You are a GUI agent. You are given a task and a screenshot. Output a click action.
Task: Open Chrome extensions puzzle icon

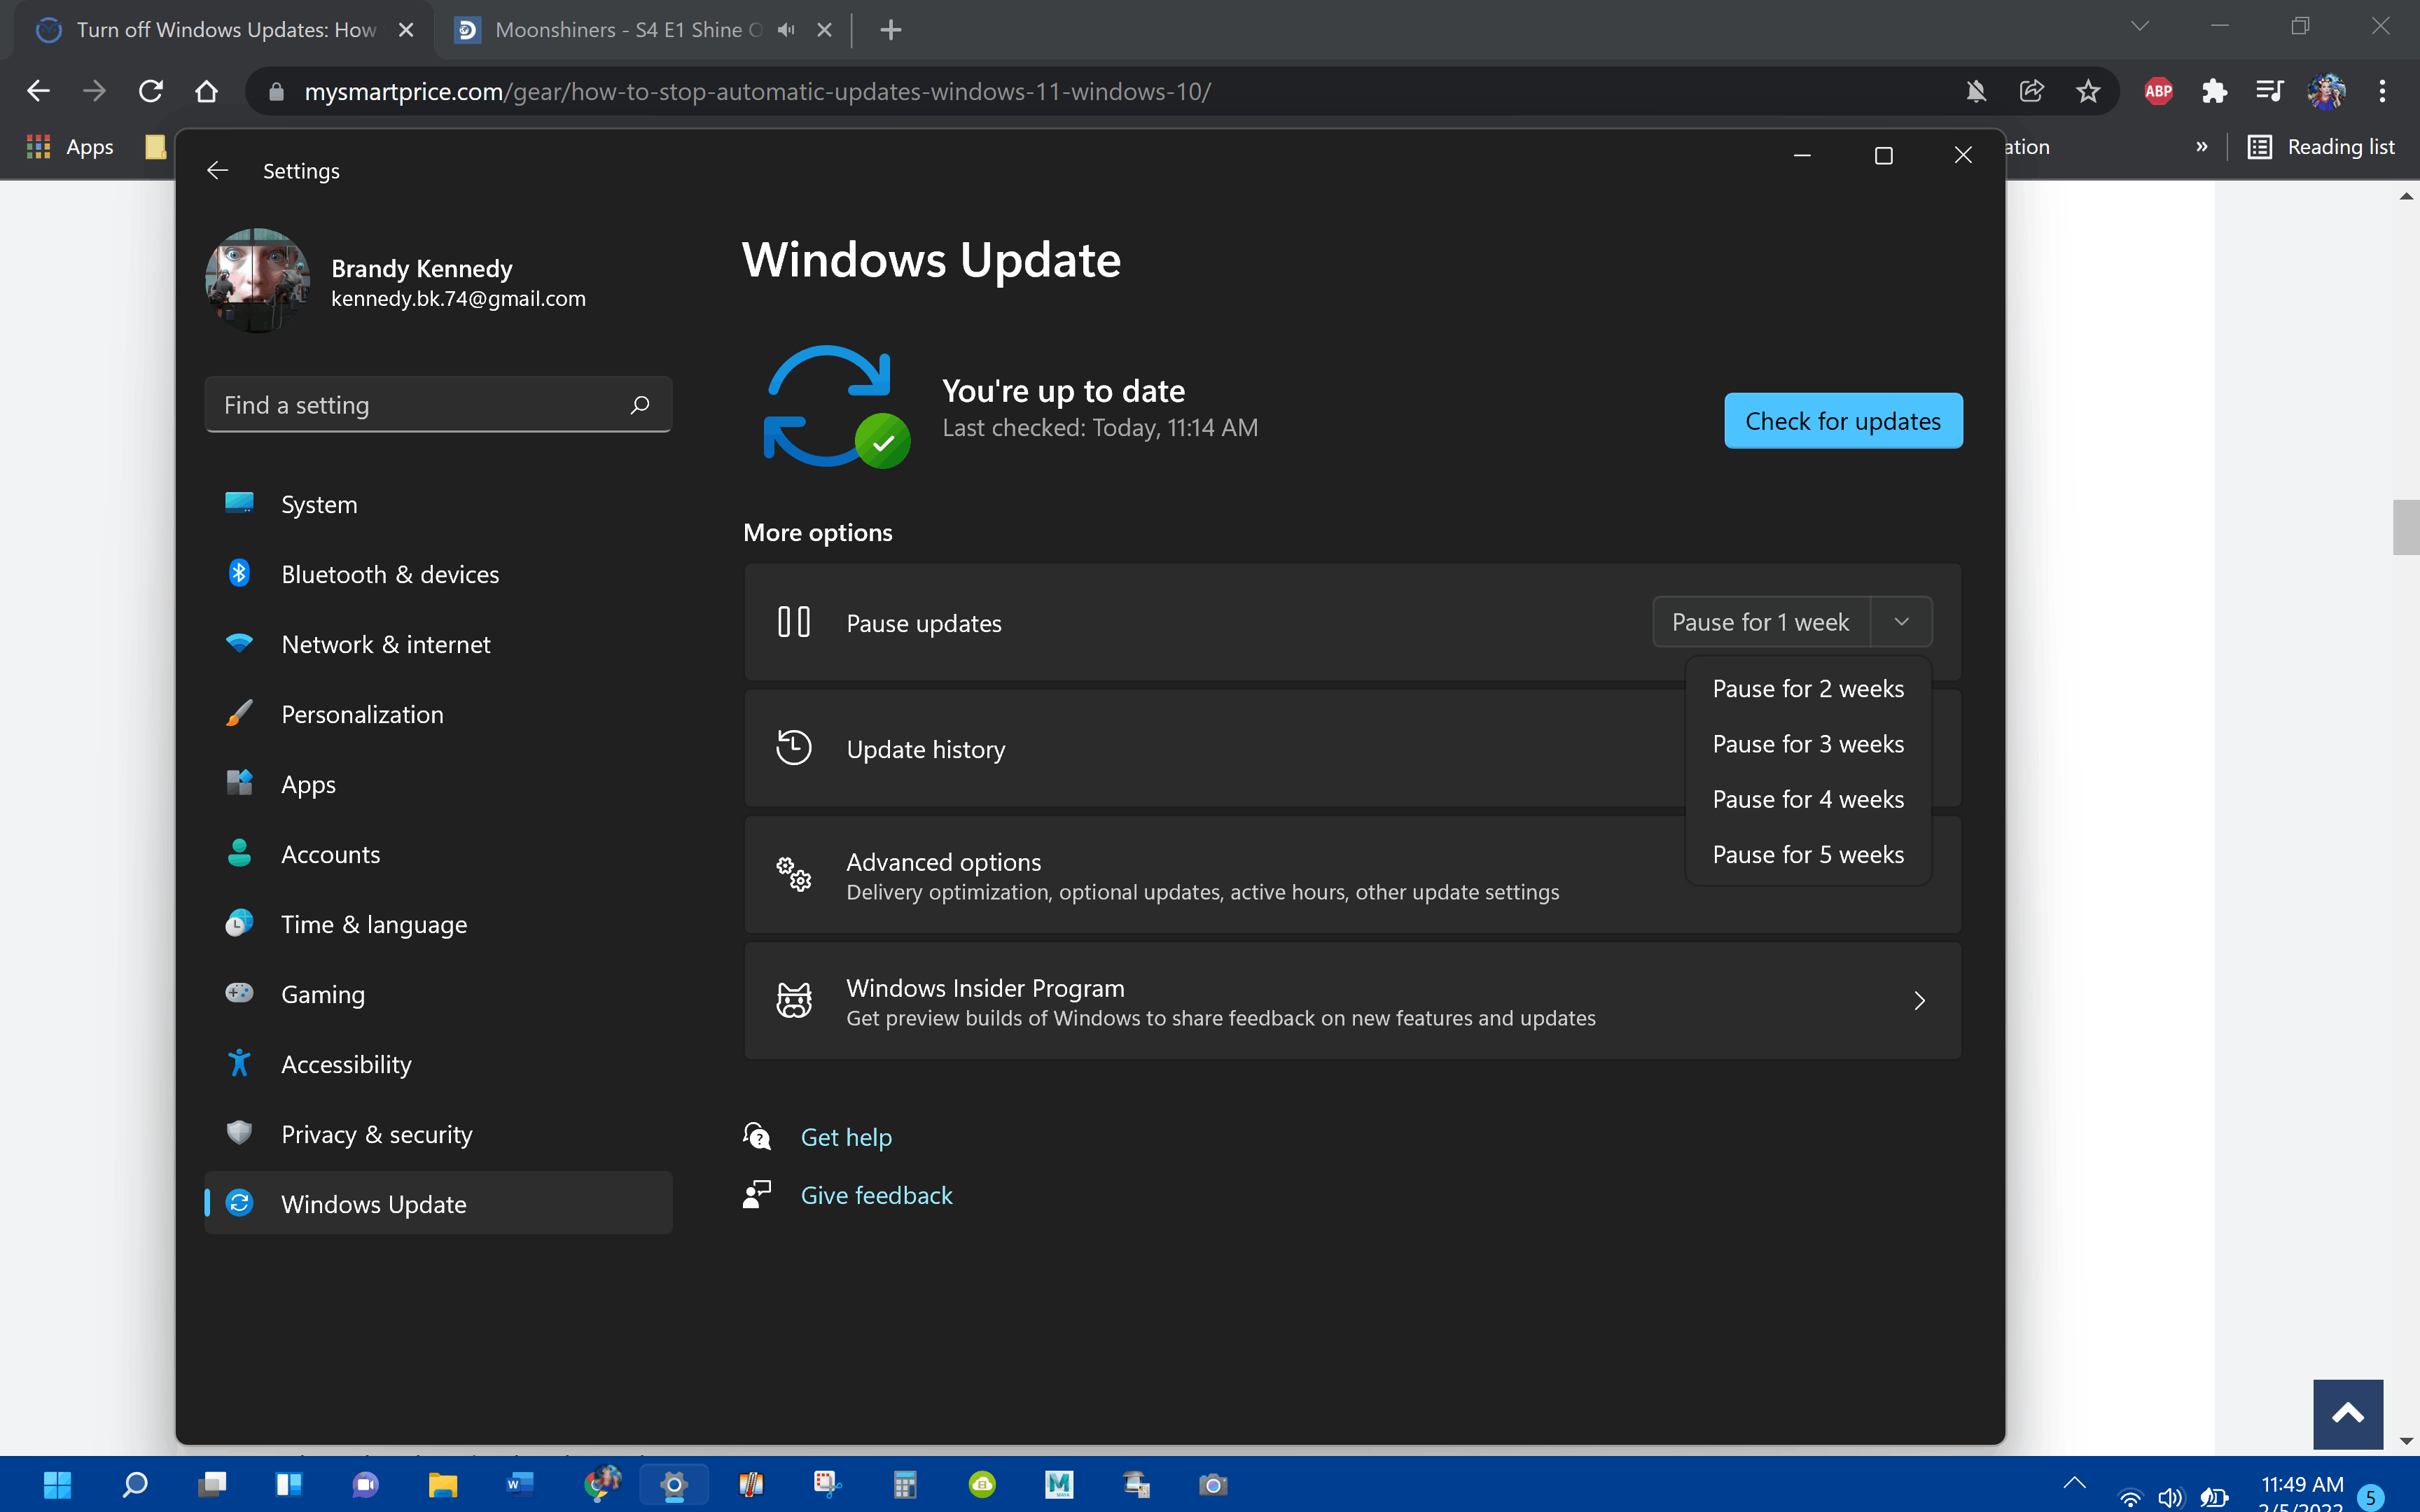[x=2214, y=91]
